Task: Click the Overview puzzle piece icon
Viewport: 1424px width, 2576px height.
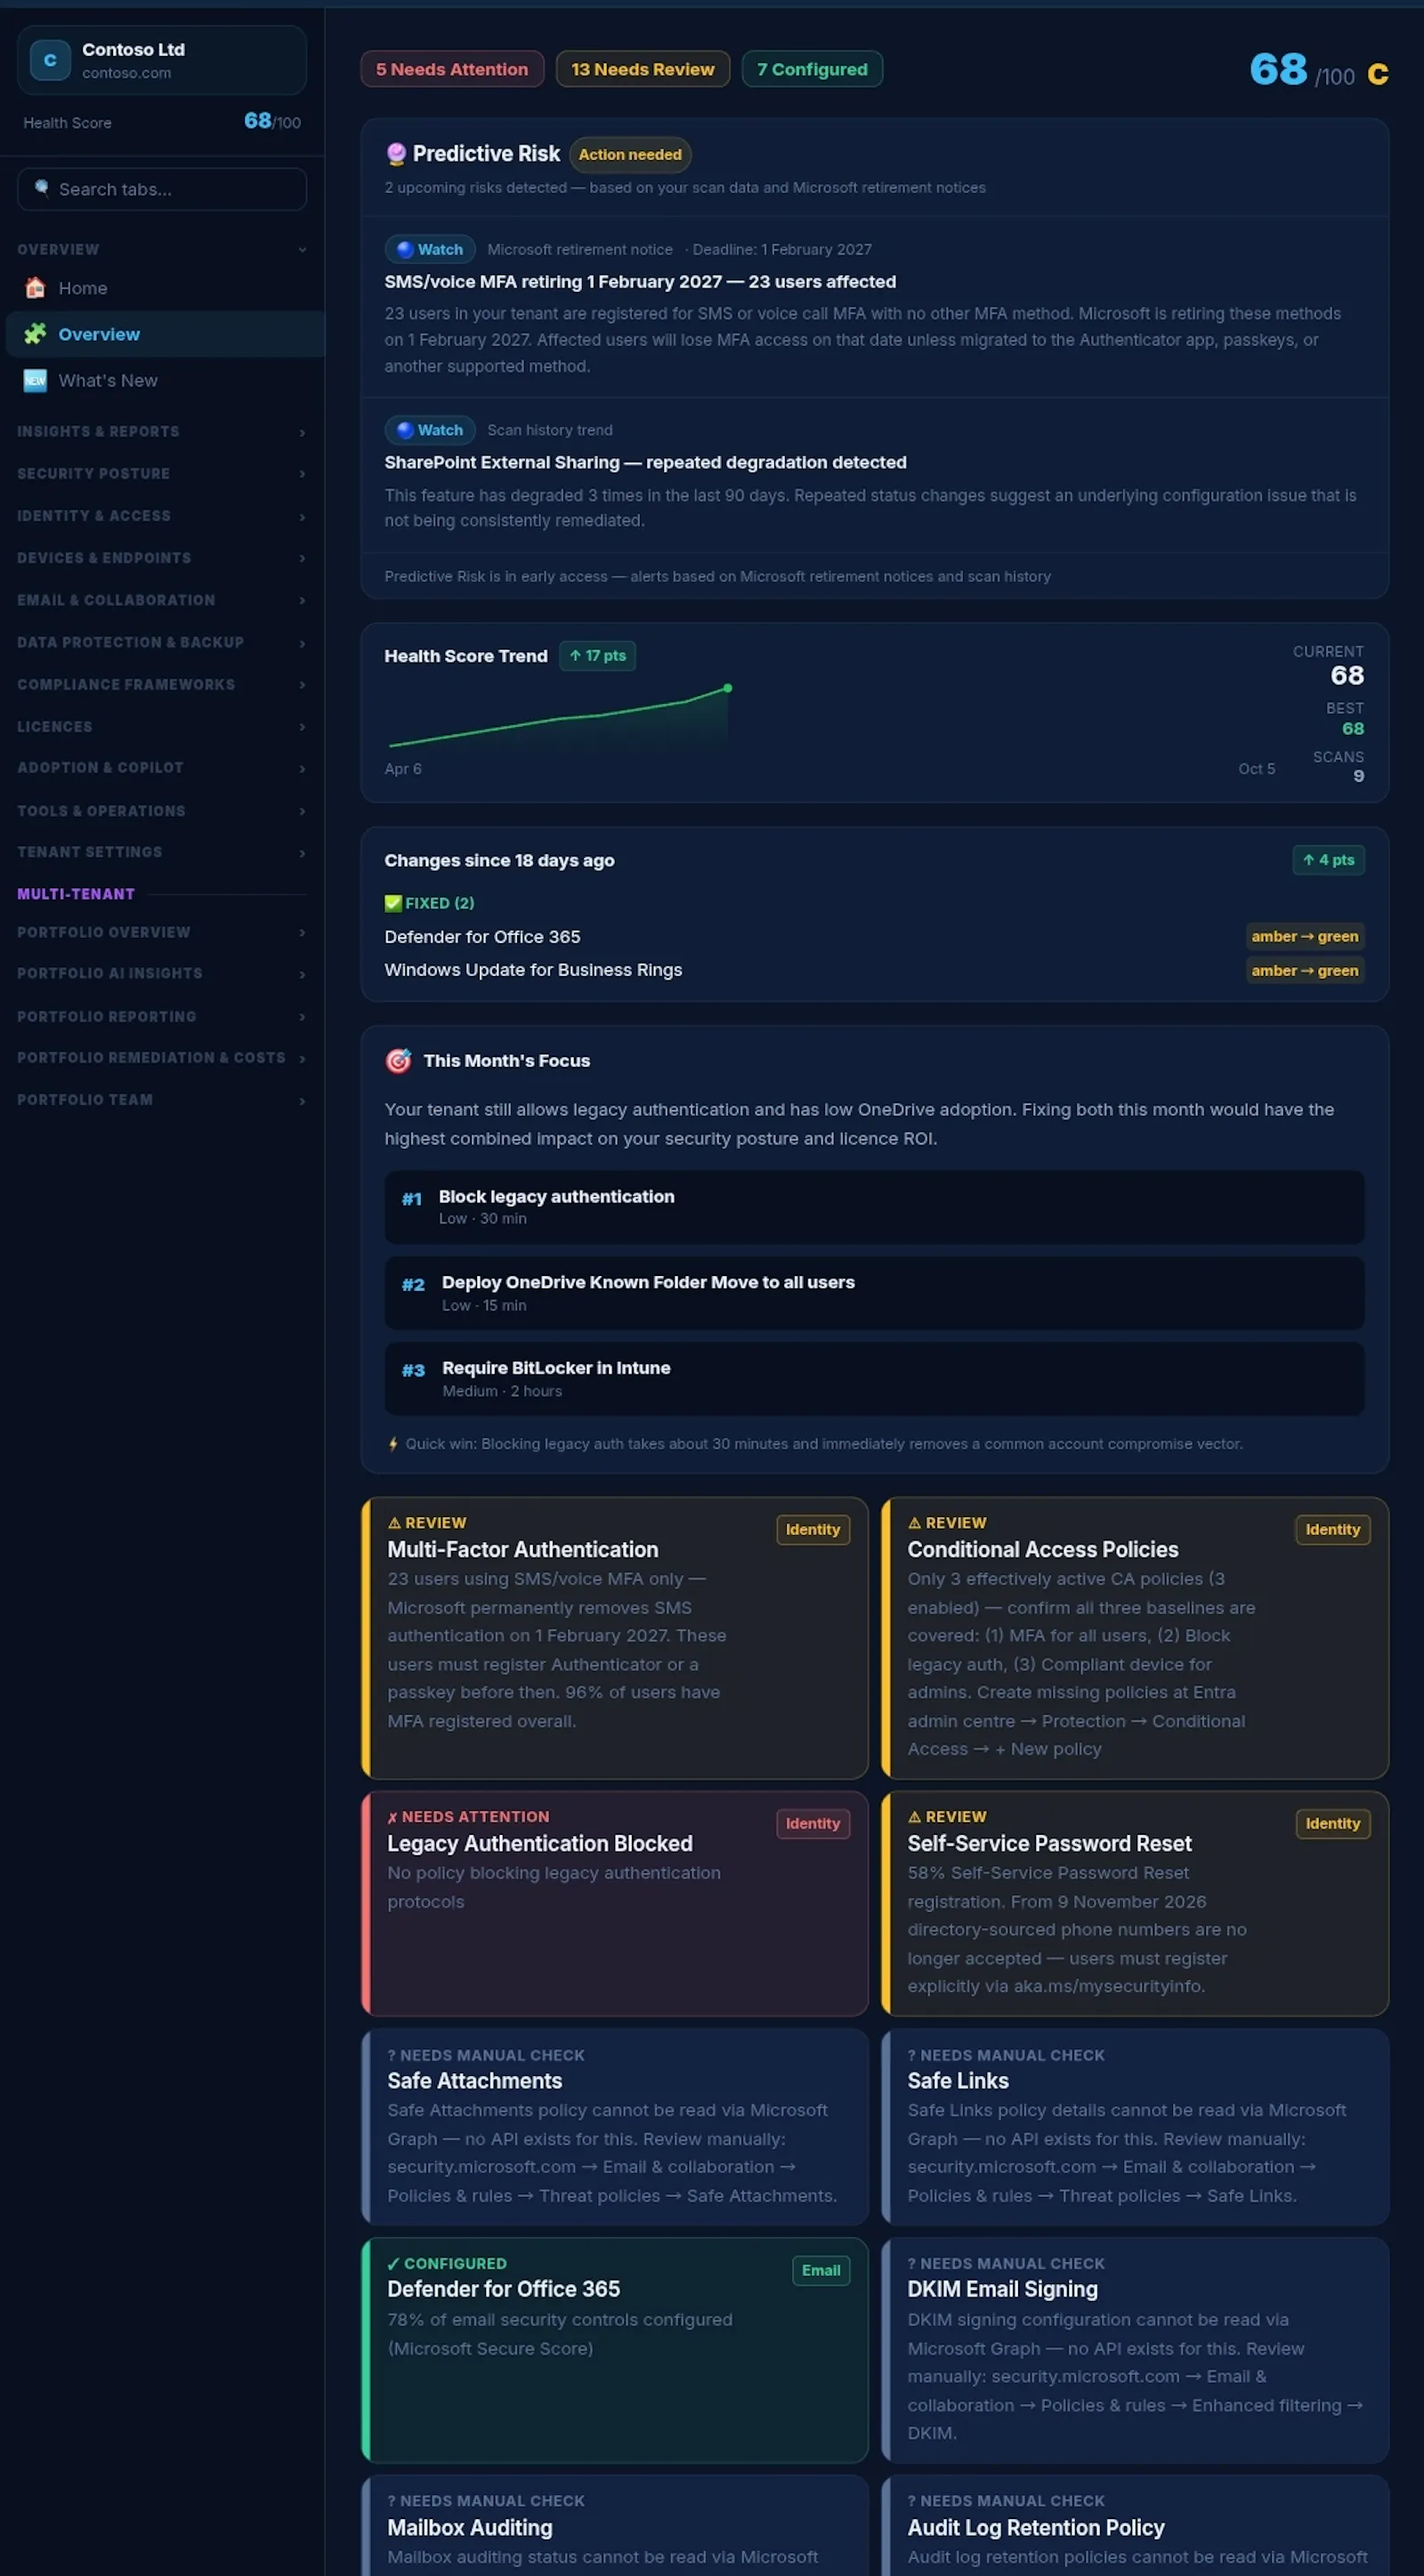Action: [x=35, y=334]
